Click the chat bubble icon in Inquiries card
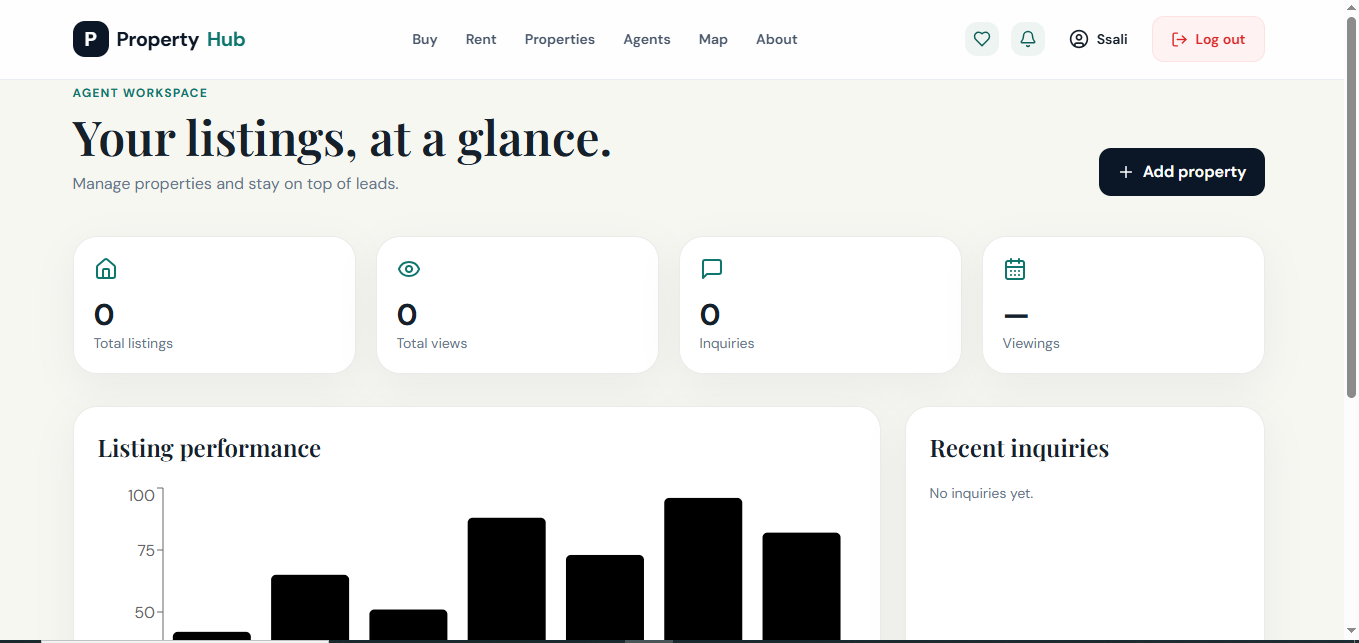Screen dimensions: 1359x643 pos(712,269)
